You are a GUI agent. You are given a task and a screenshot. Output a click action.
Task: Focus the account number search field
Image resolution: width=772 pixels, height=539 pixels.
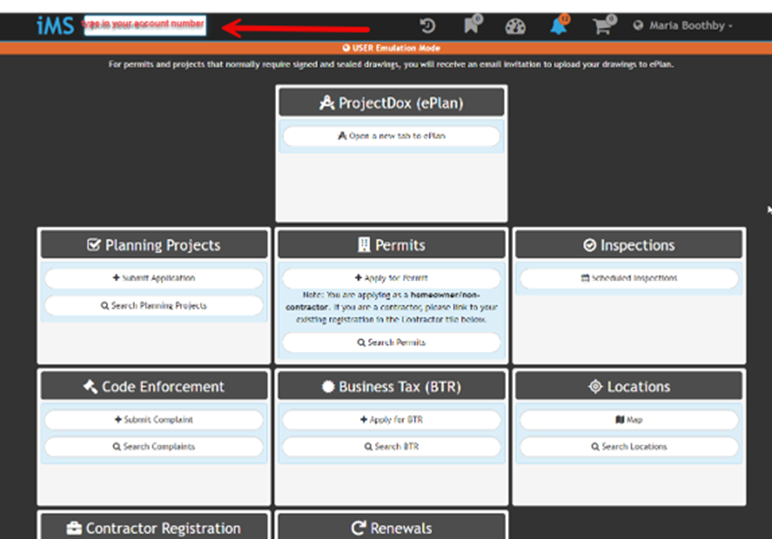pos(145,25)
